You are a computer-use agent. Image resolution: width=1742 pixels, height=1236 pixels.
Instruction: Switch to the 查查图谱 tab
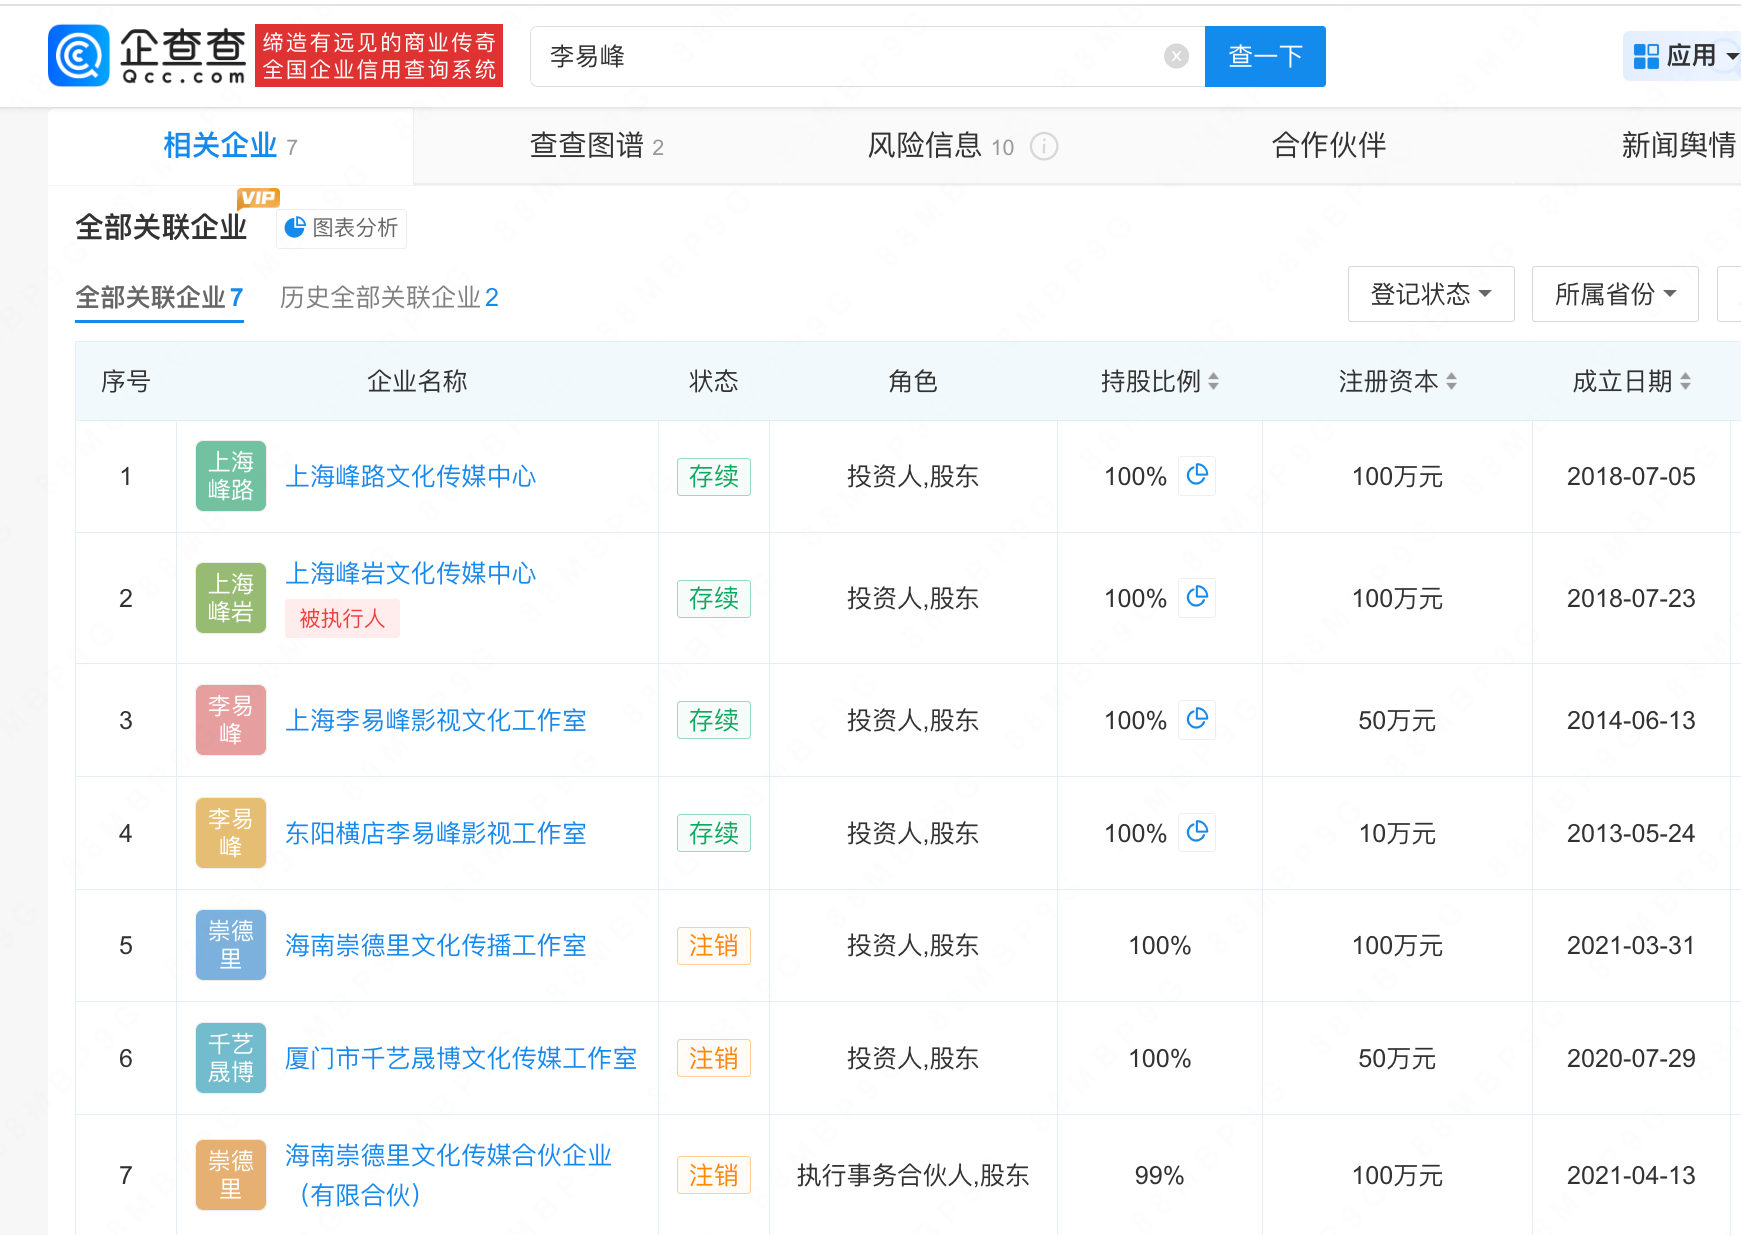pyautogui.click(x=596, y=146)
